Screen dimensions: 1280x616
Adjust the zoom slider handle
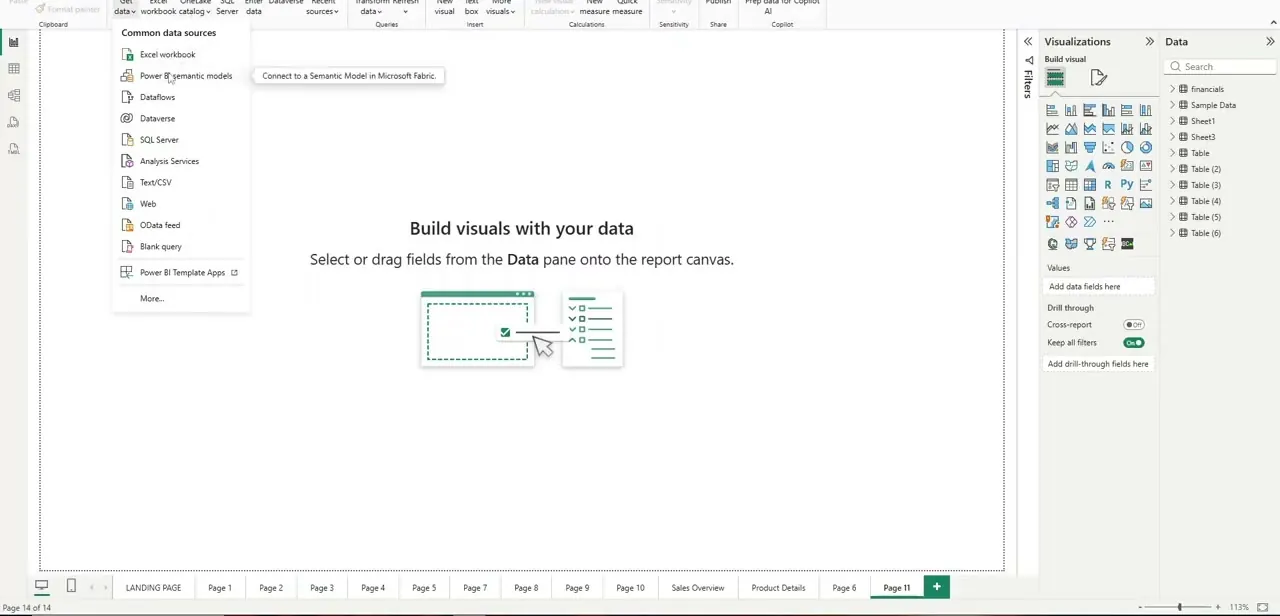[x=1179, y=607]
